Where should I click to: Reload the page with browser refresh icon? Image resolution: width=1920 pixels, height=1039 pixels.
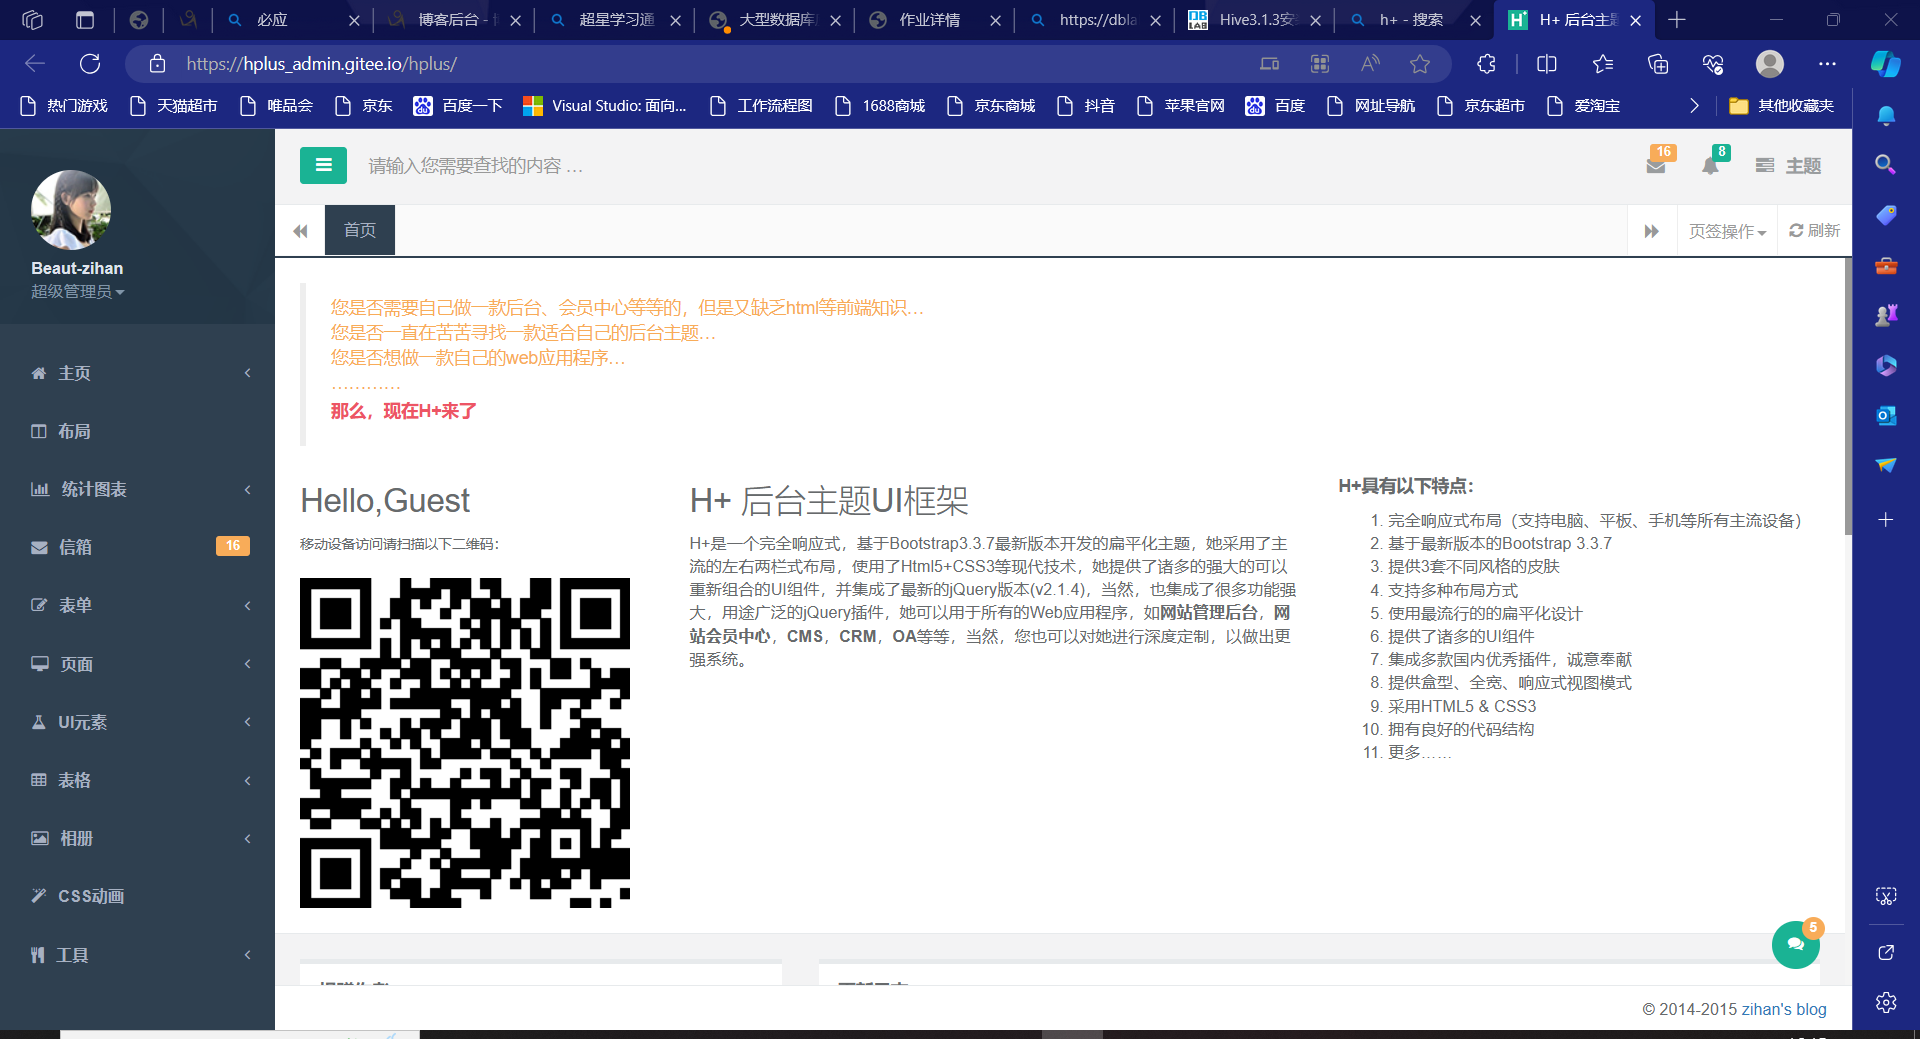coord(90,64)
